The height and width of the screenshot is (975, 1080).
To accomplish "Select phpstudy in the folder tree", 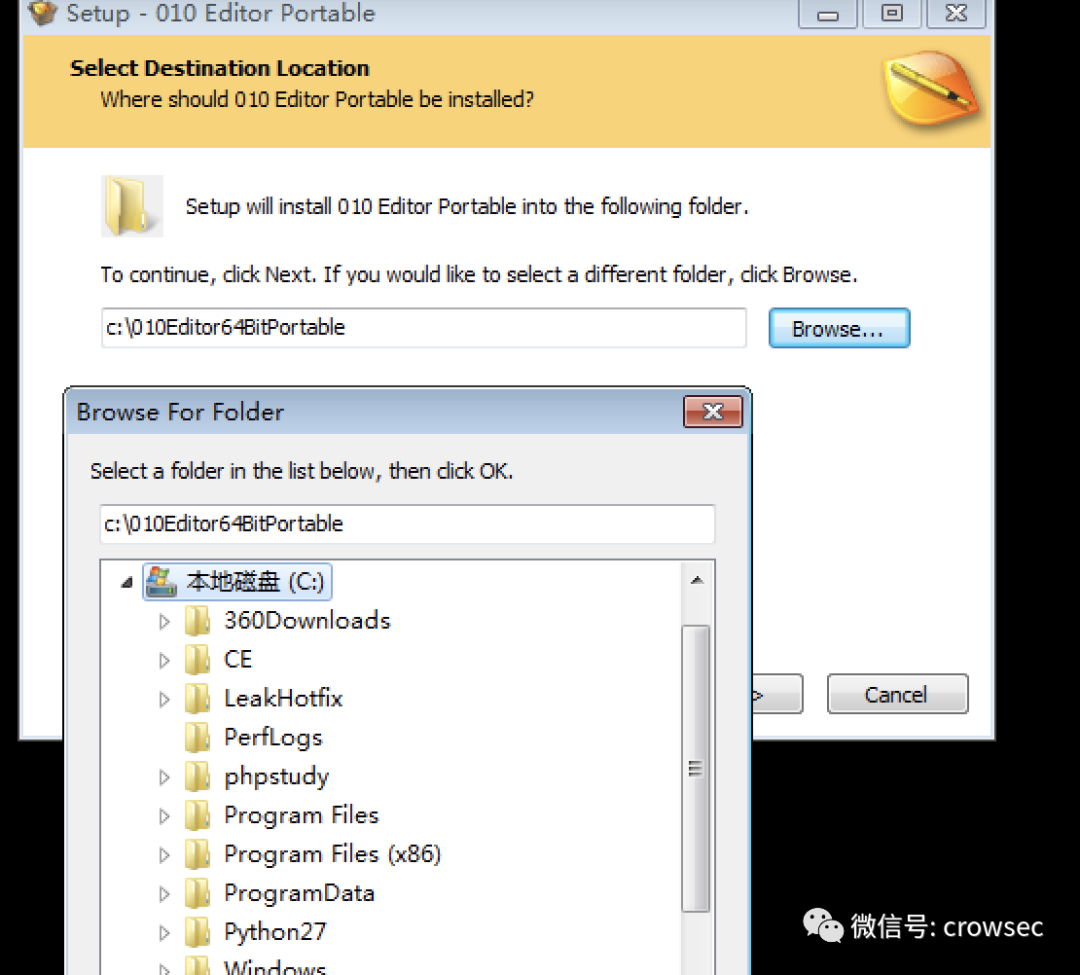I will 276,777.
